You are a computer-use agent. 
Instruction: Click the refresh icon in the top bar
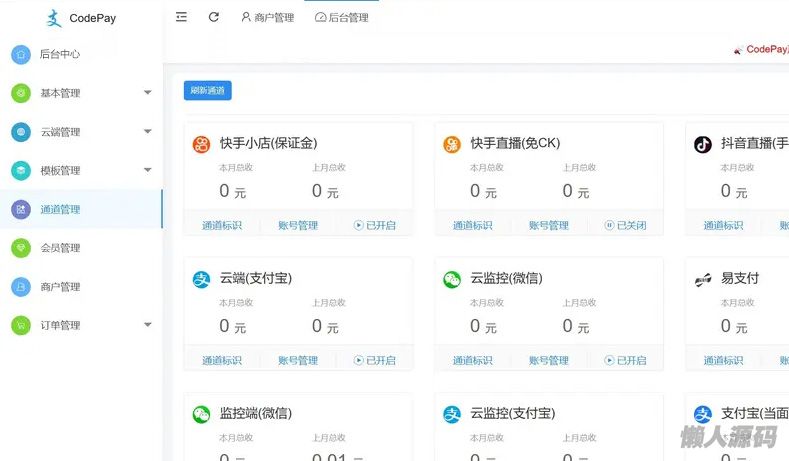[214, 17]
